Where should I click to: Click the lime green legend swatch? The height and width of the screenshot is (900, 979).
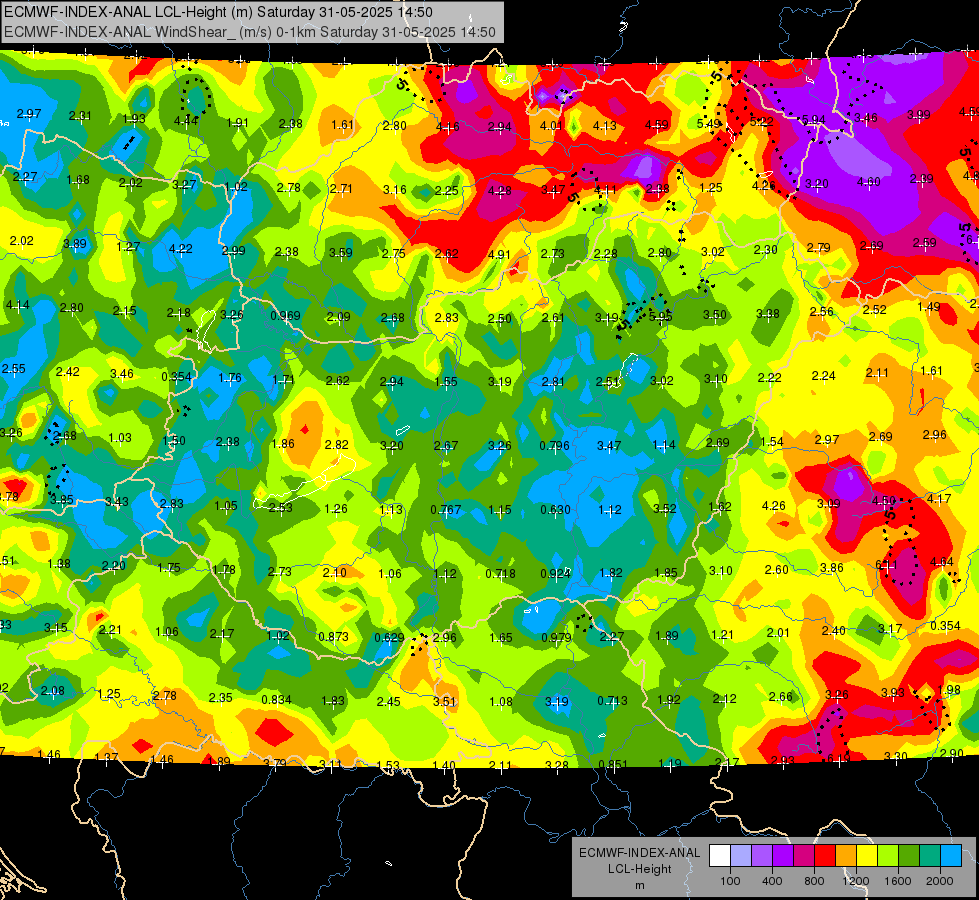[x=888, y=856]
